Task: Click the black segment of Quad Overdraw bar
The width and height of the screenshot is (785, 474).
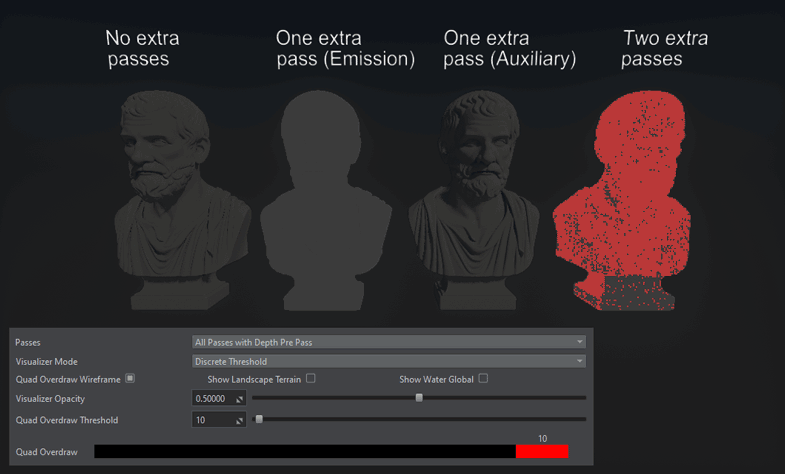Action: point(305,451)
